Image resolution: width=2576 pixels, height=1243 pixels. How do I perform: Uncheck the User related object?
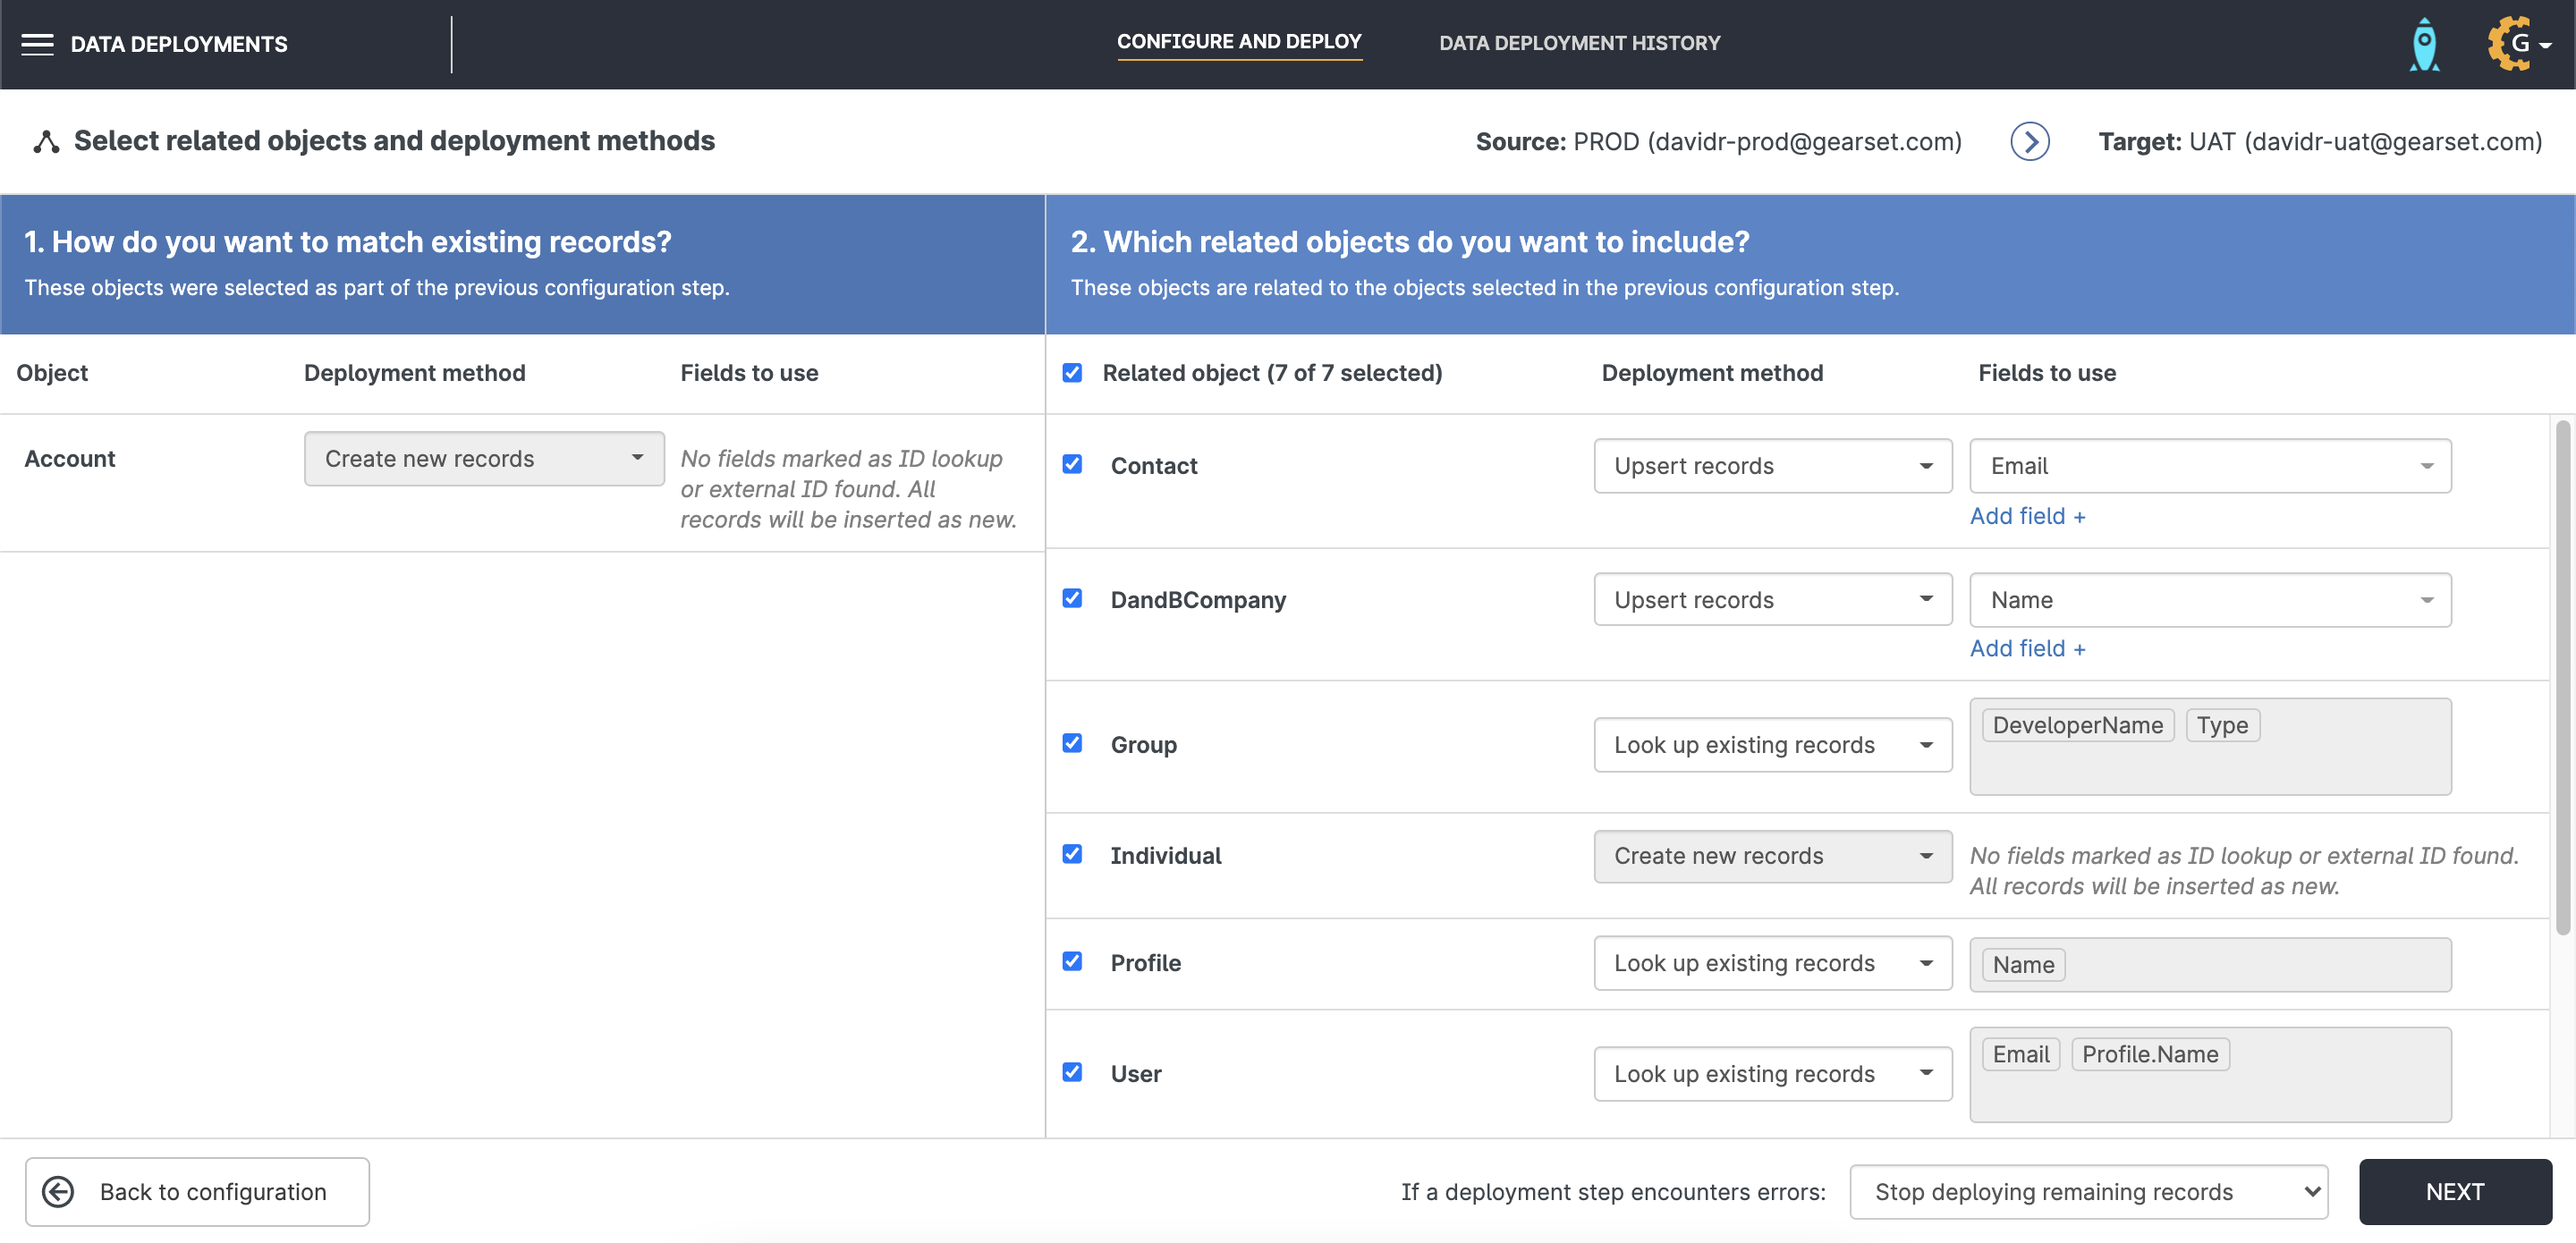[1072, 1072]
